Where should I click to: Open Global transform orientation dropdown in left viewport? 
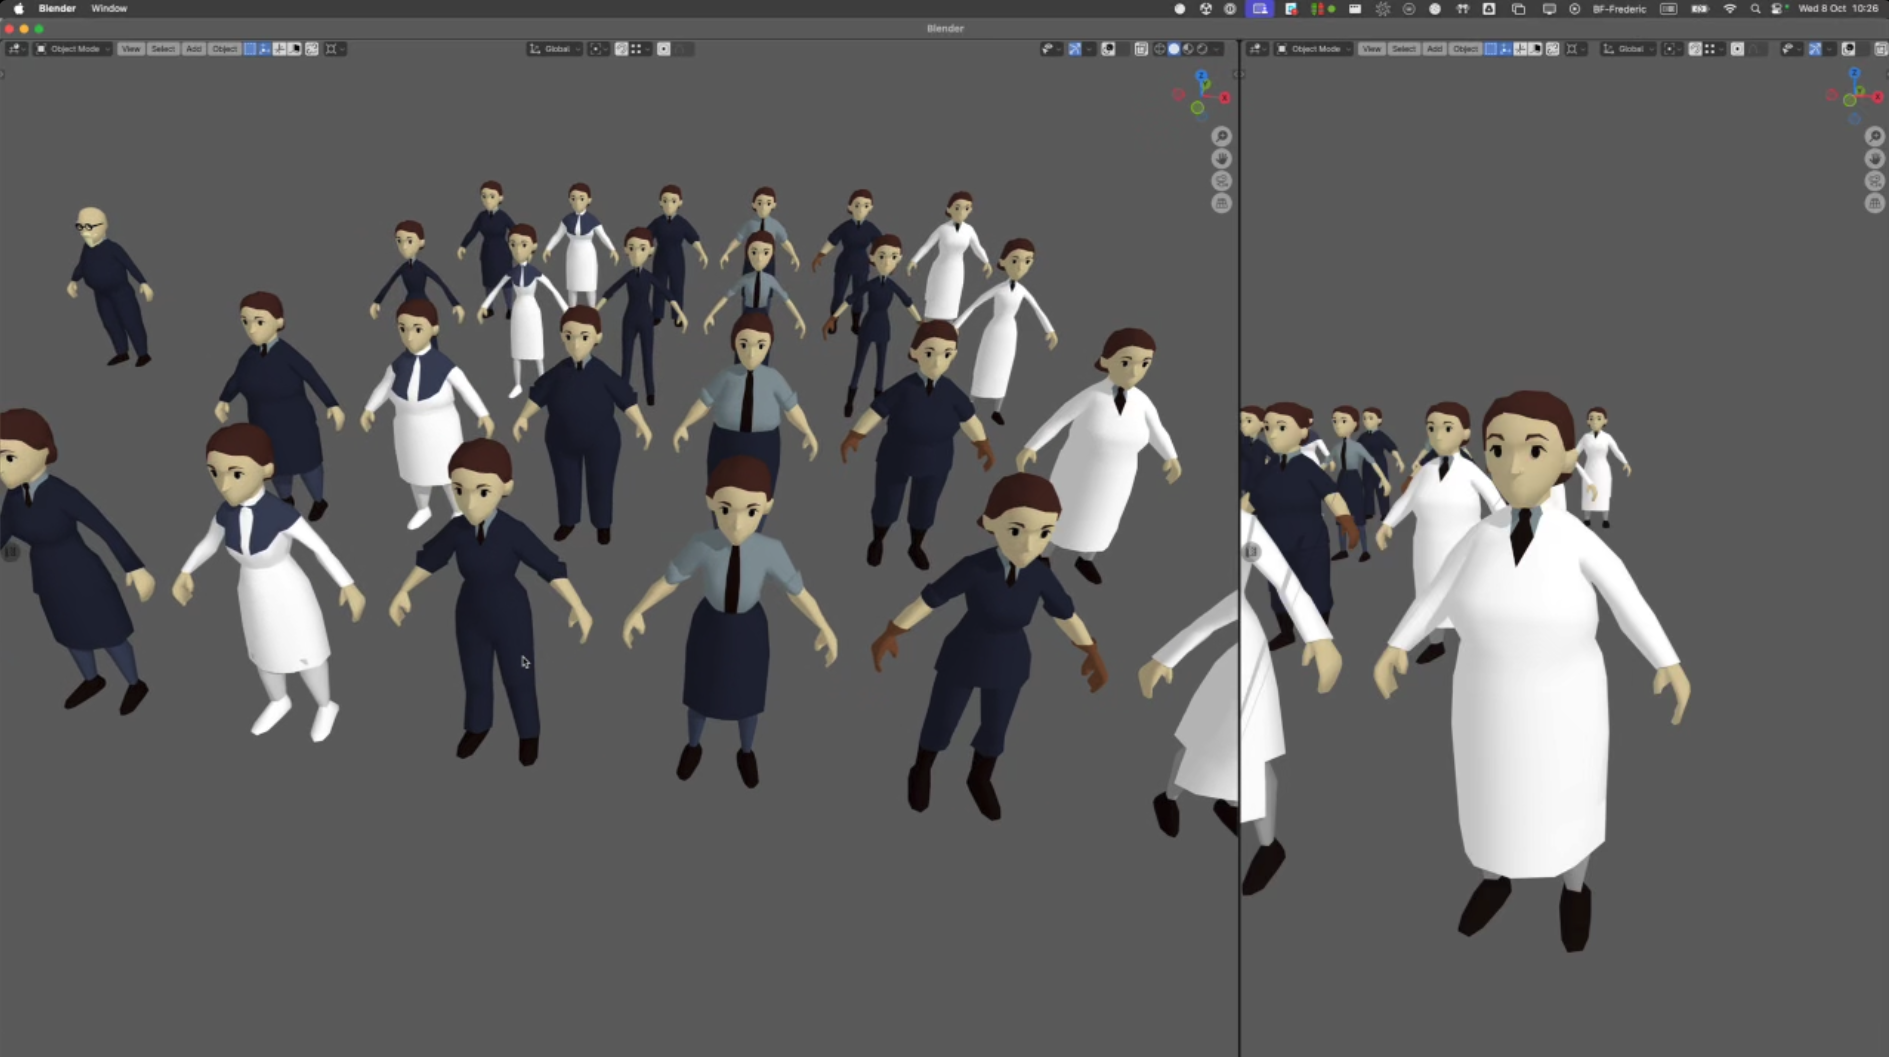(555, 49)
